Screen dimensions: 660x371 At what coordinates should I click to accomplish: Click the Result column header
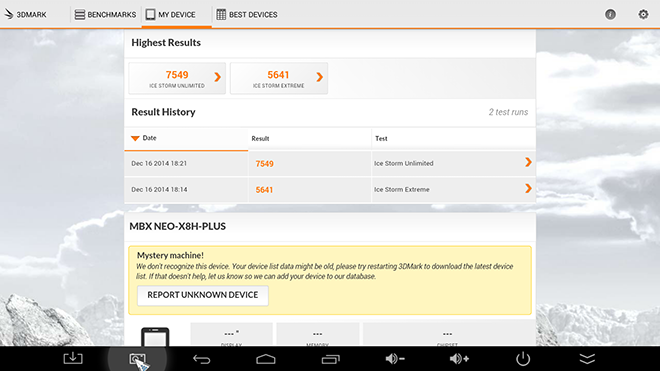pos(309,138)
